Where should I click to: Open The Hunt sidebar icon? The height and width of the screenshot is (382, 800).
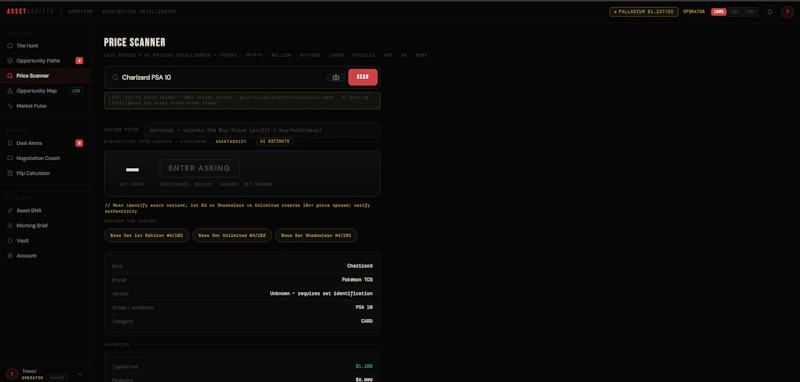(x=10, y=46)
